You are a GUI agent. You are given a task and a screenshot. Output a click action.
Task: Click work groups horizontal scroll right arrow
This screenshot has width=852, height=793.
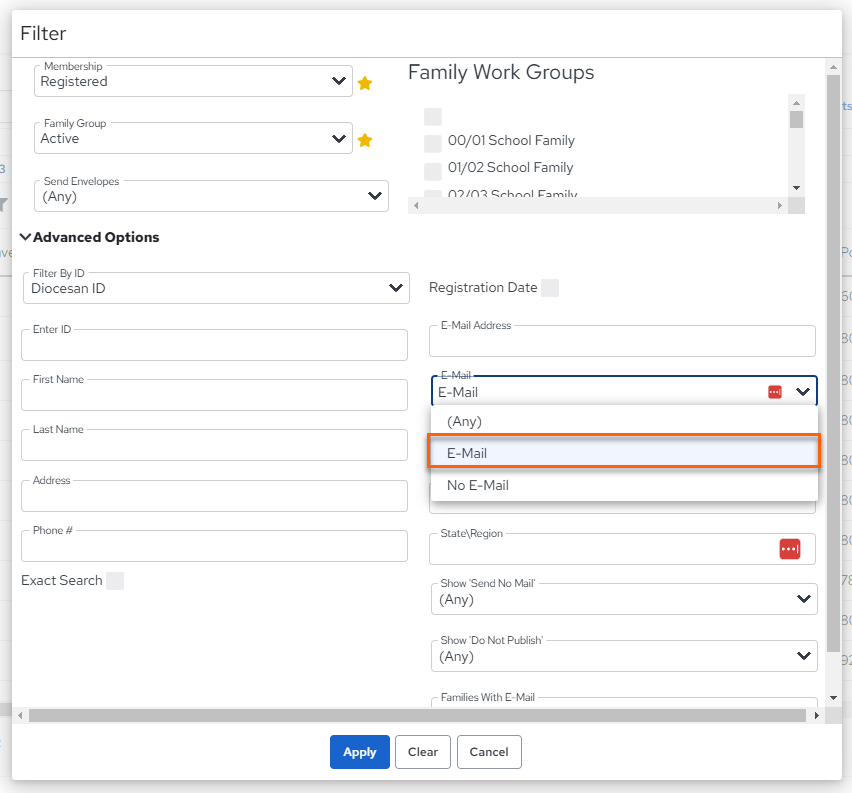[780, 205]
